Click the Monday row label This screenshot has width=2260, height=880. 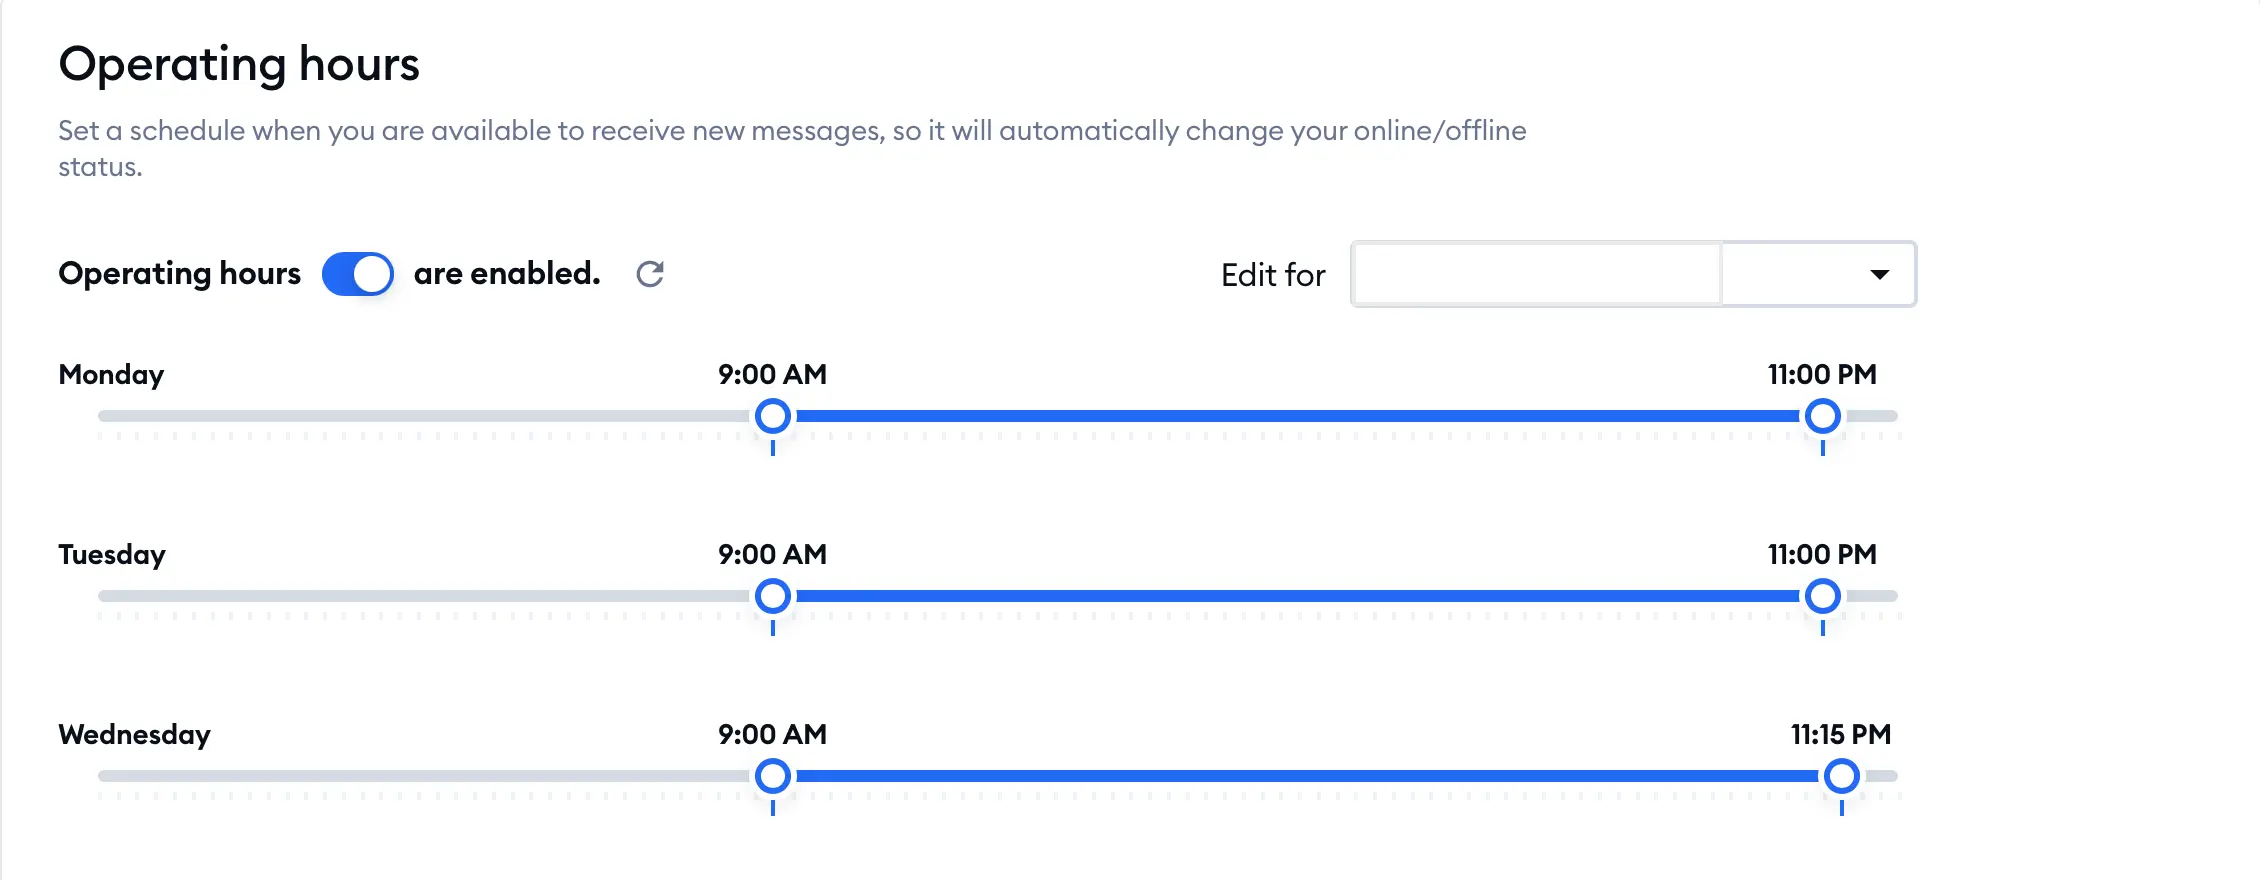pyautogui.click(x=111, y=375)
